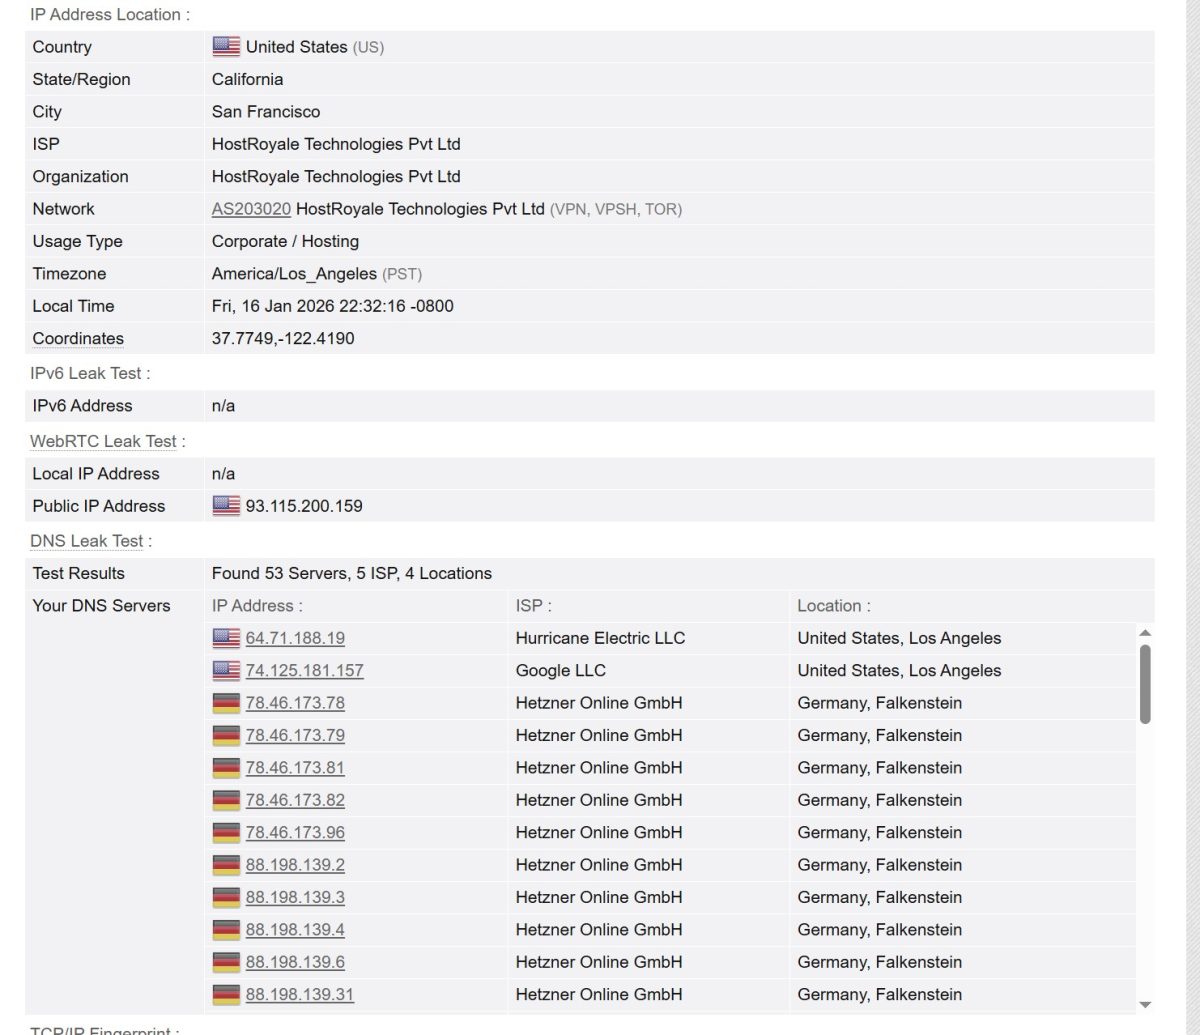The width and height of the screenshot is (1200, 1035).
Task: Click the US flag beside 74.125.181.157
Action: pyautogui.click(x=226, y=671)
